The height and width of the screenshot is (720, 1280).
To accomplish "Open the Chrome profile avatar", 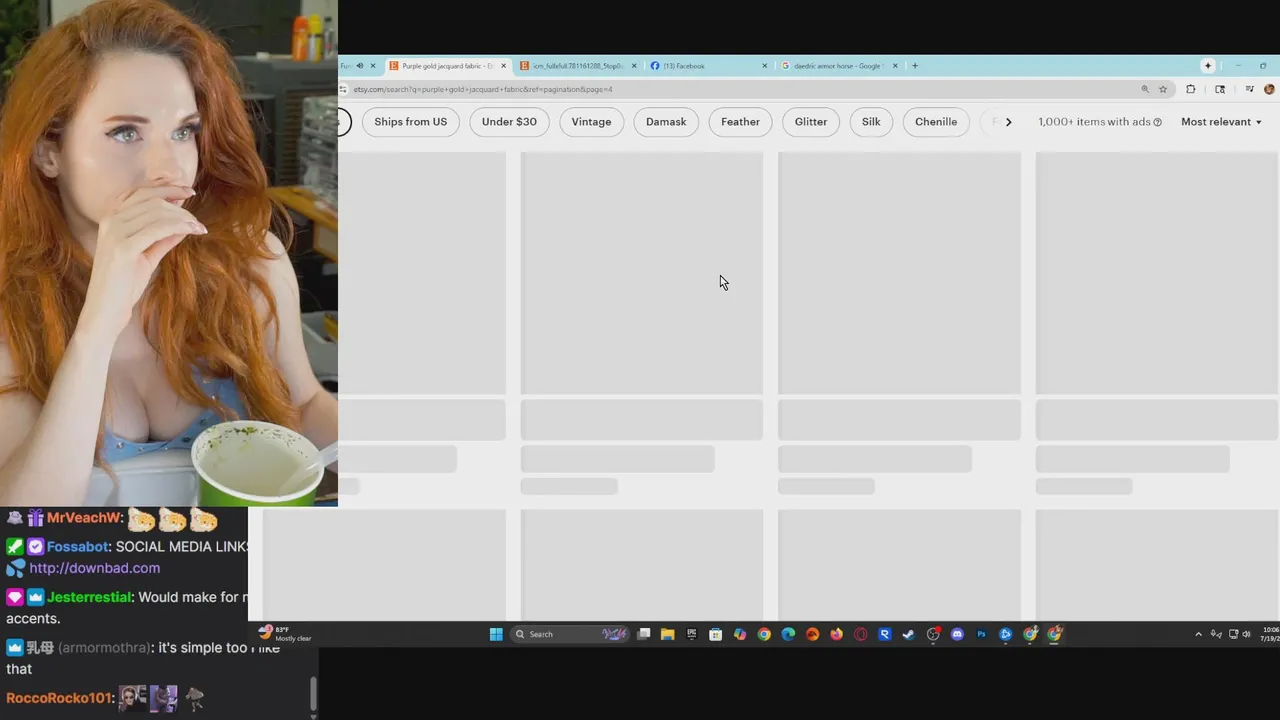I will click(1269, 89).
